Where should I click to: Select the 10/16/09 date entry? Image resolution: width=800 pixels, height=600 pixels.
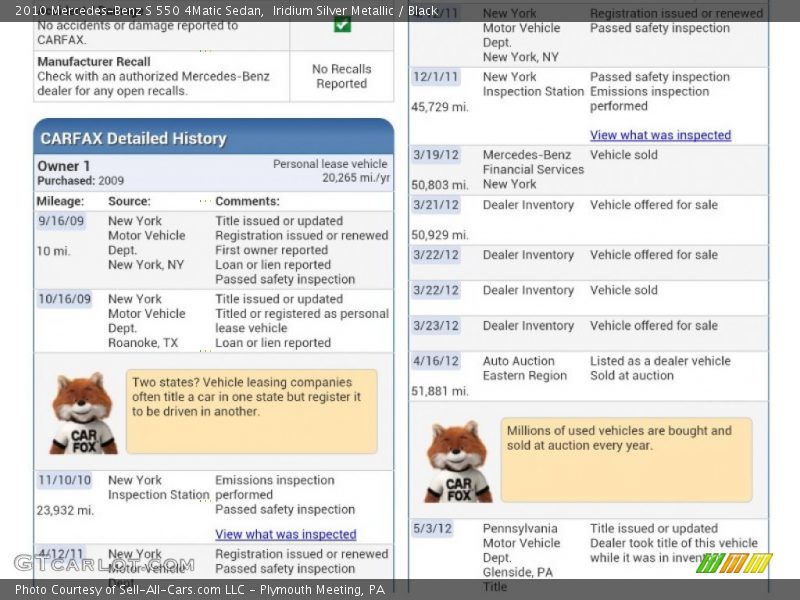click(65, 299)
